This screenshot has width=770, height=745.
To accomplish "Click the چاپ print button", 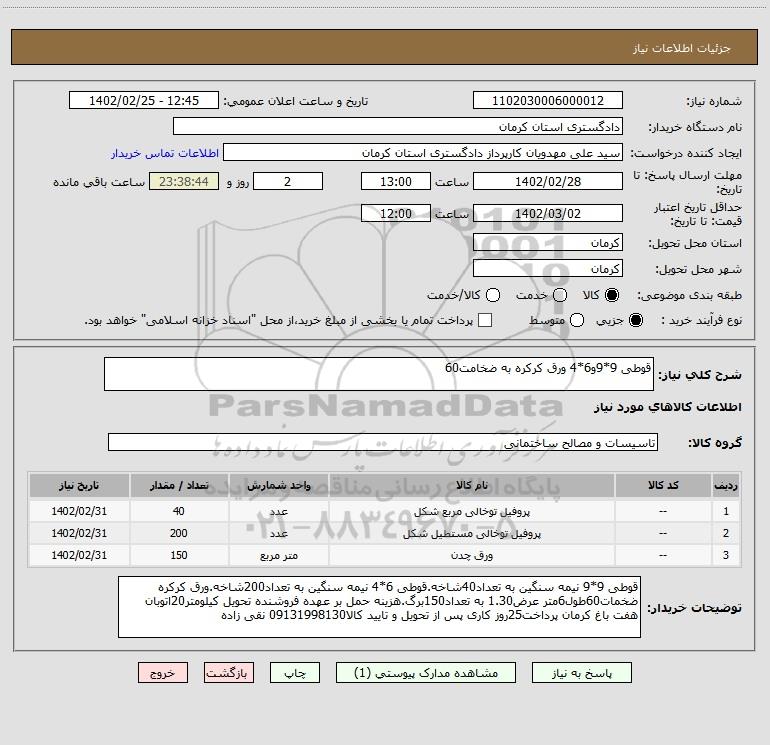I will point(295,673).
